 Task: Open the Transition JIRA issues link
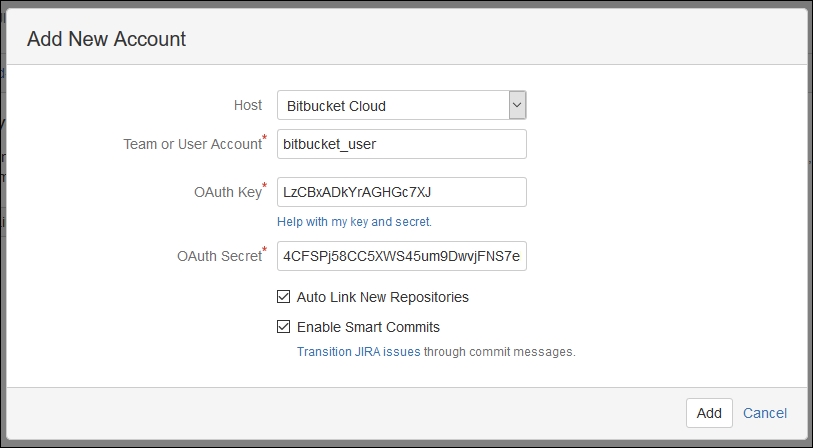[358, 352]
